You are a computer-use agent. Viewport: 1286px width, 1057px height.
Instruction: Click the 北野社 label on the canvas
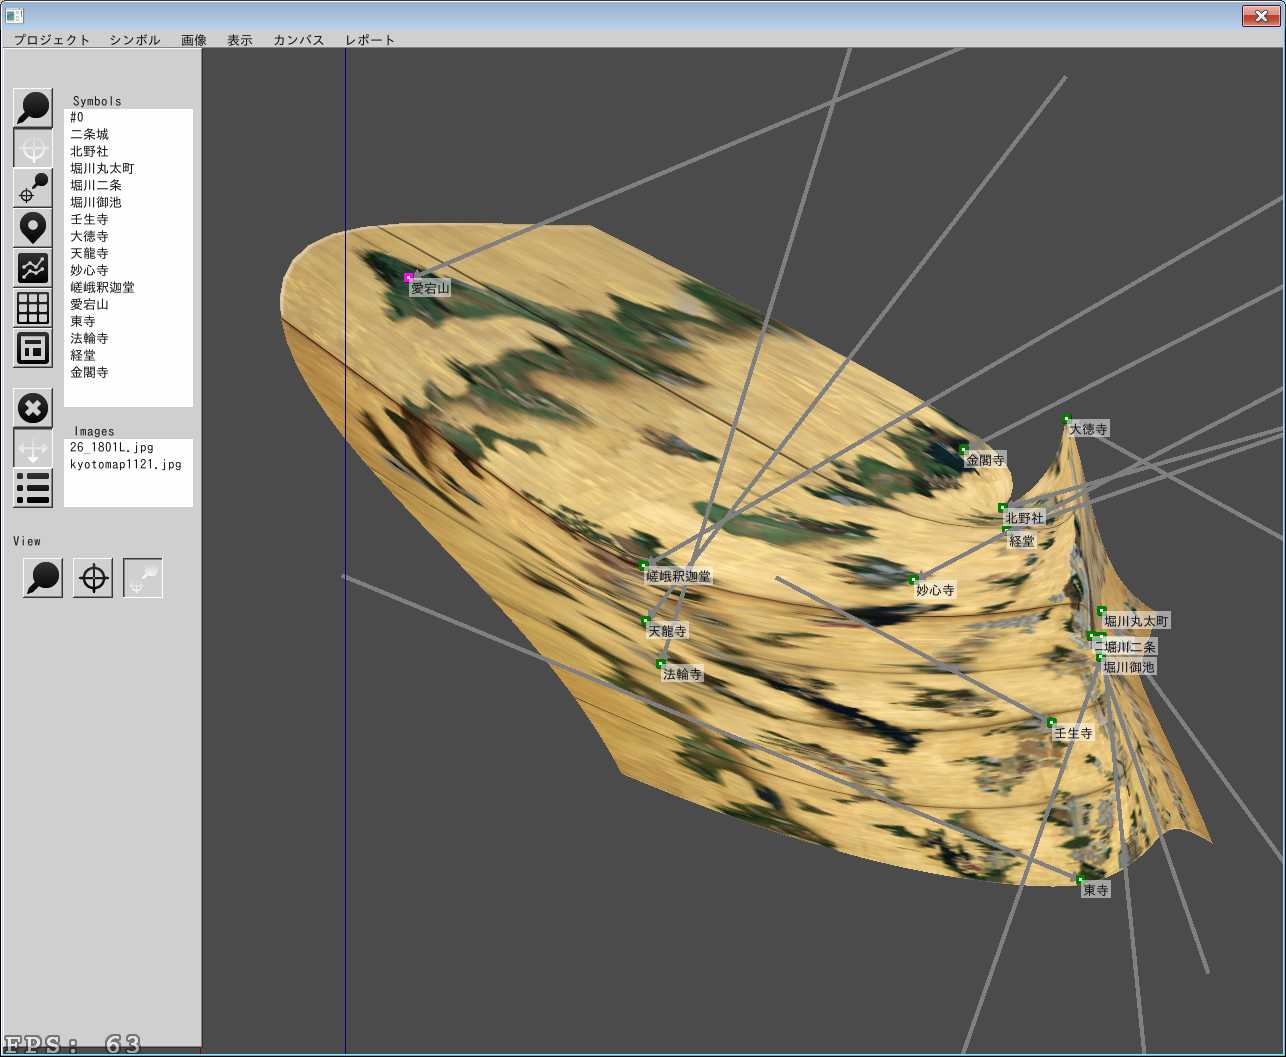[1025, 518]
